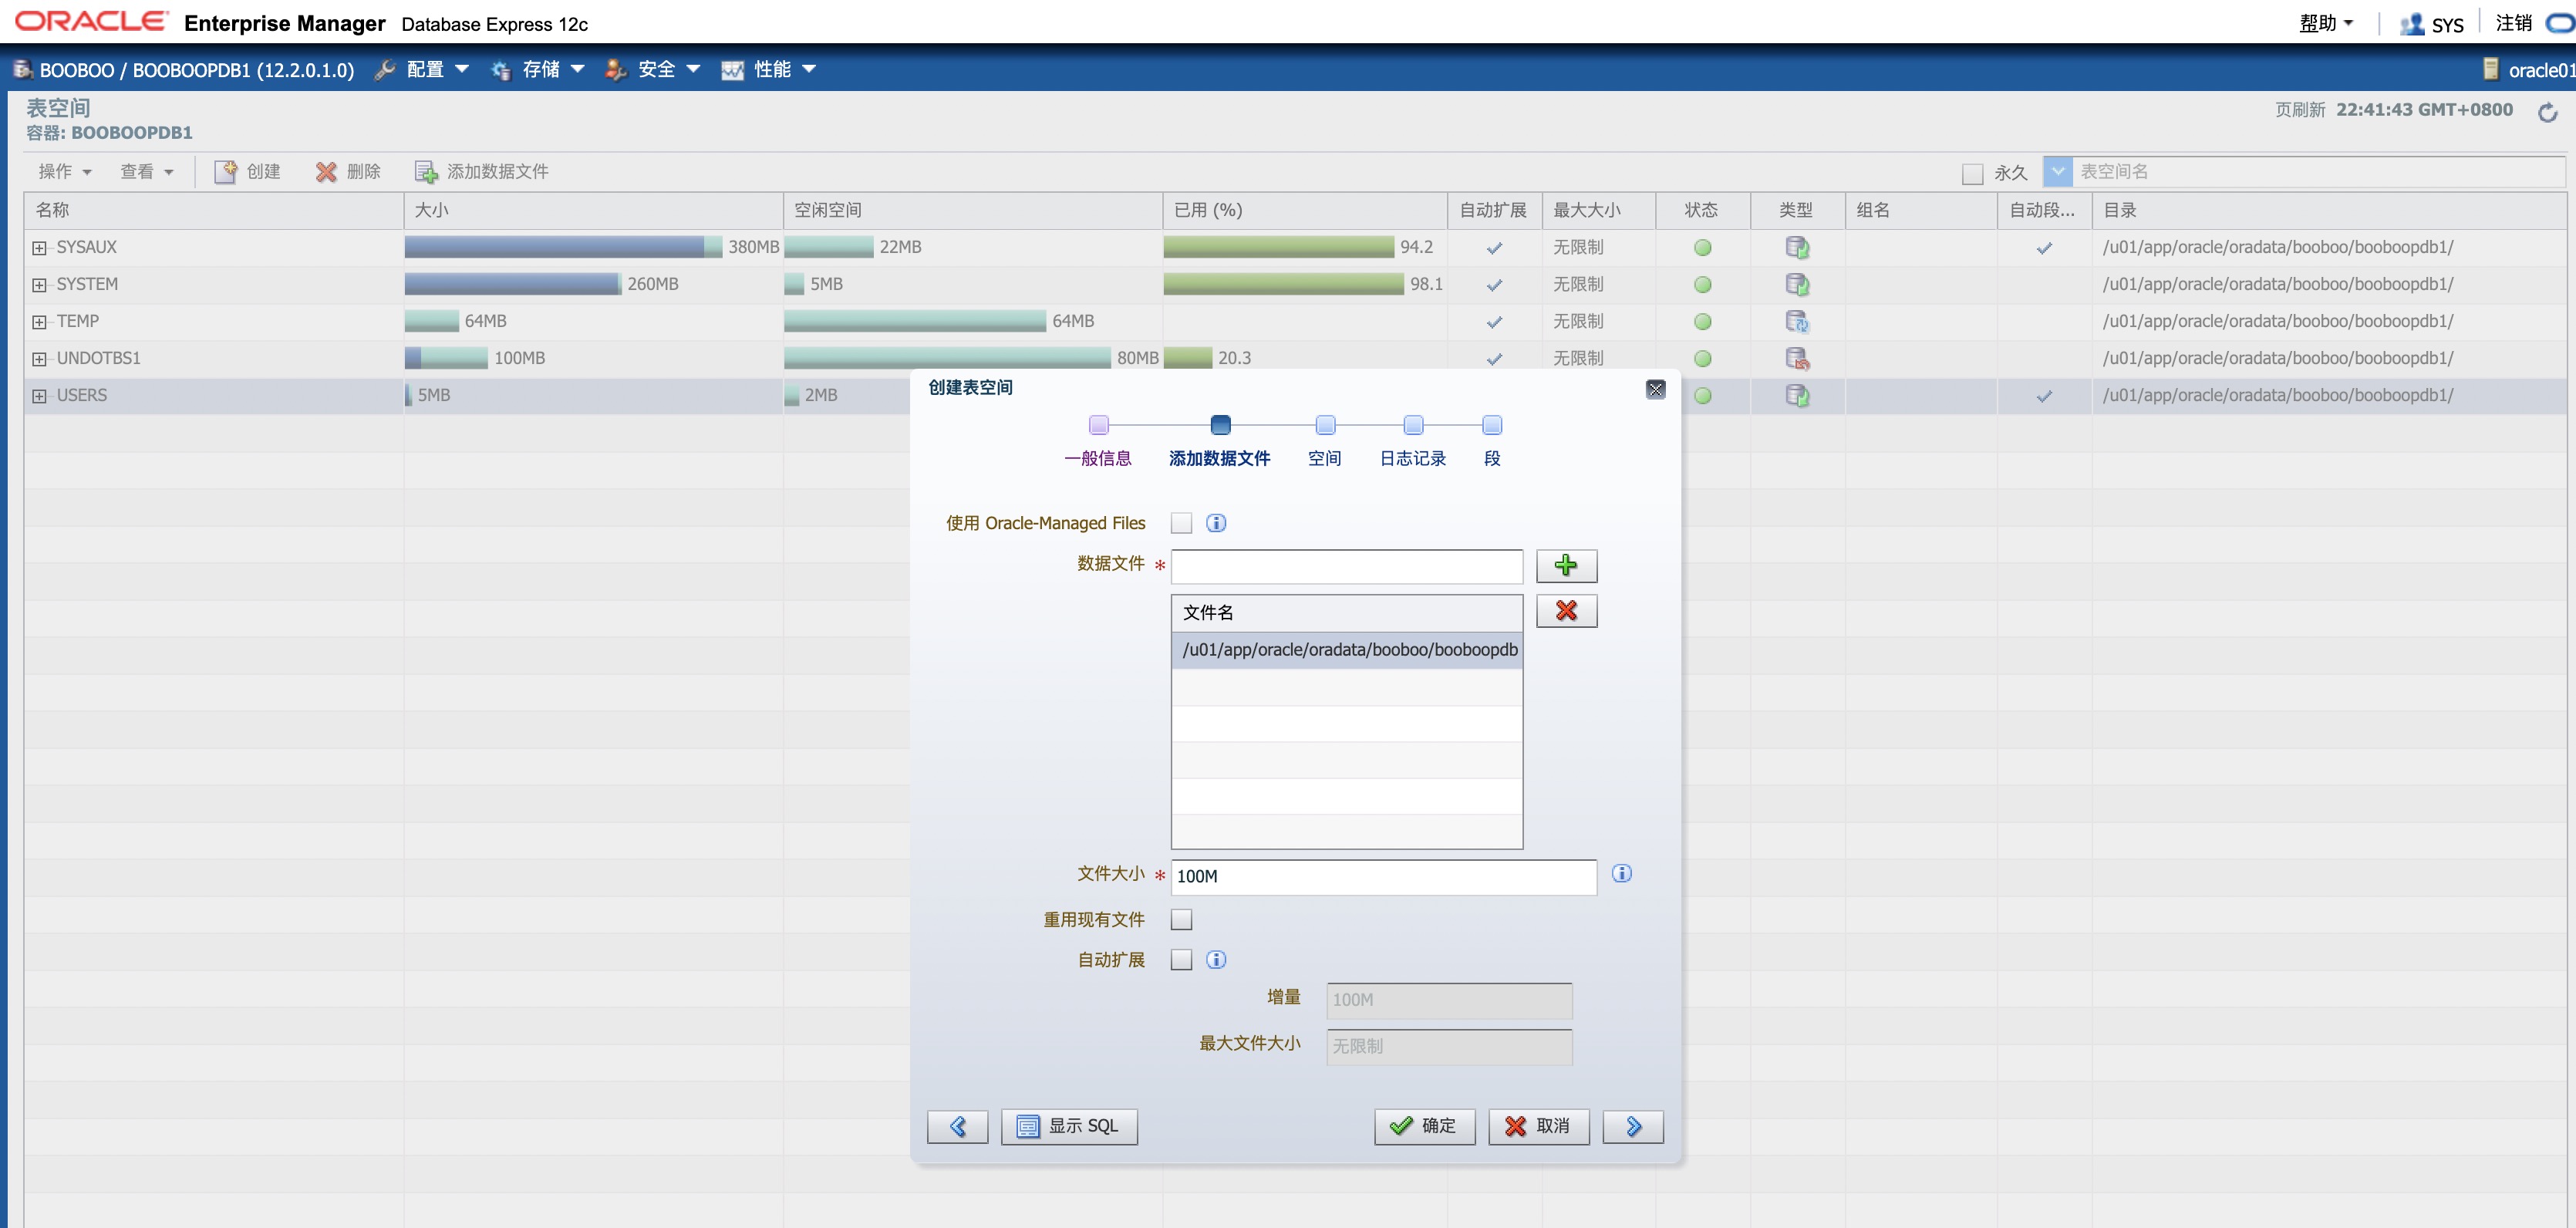2576x1228 pixels.
Task: Open the 存储 menu
Action: pyautogui.click(x=539, y=69)
